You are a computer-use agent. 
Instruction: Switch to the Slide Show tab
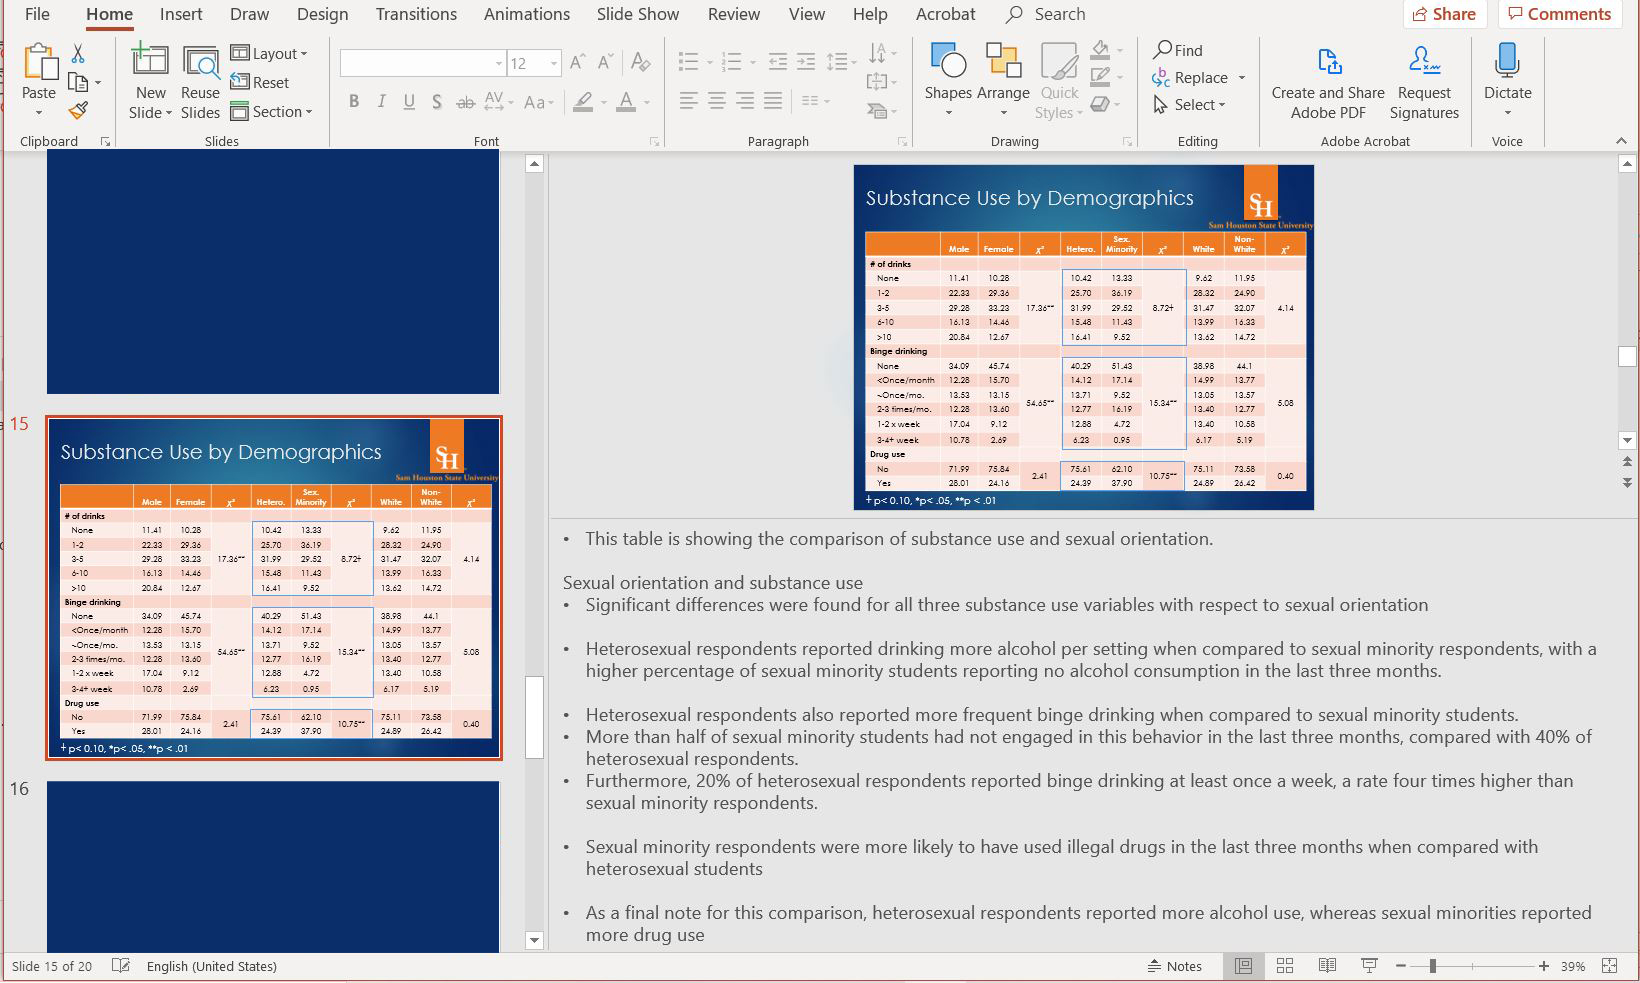coord(637,14)
